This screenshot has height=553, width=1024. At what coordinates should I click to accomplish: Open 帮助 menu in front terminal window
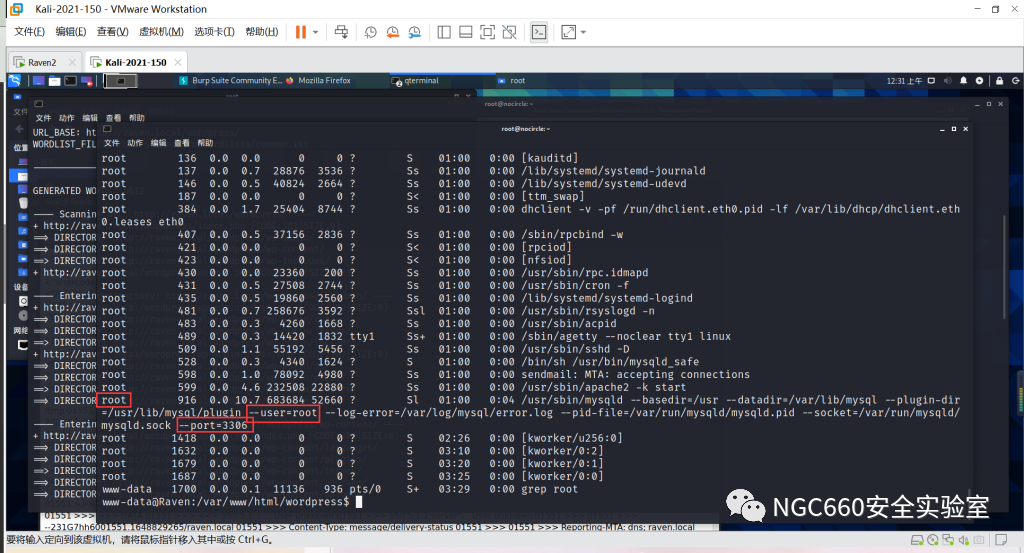(x=205, y=143)
